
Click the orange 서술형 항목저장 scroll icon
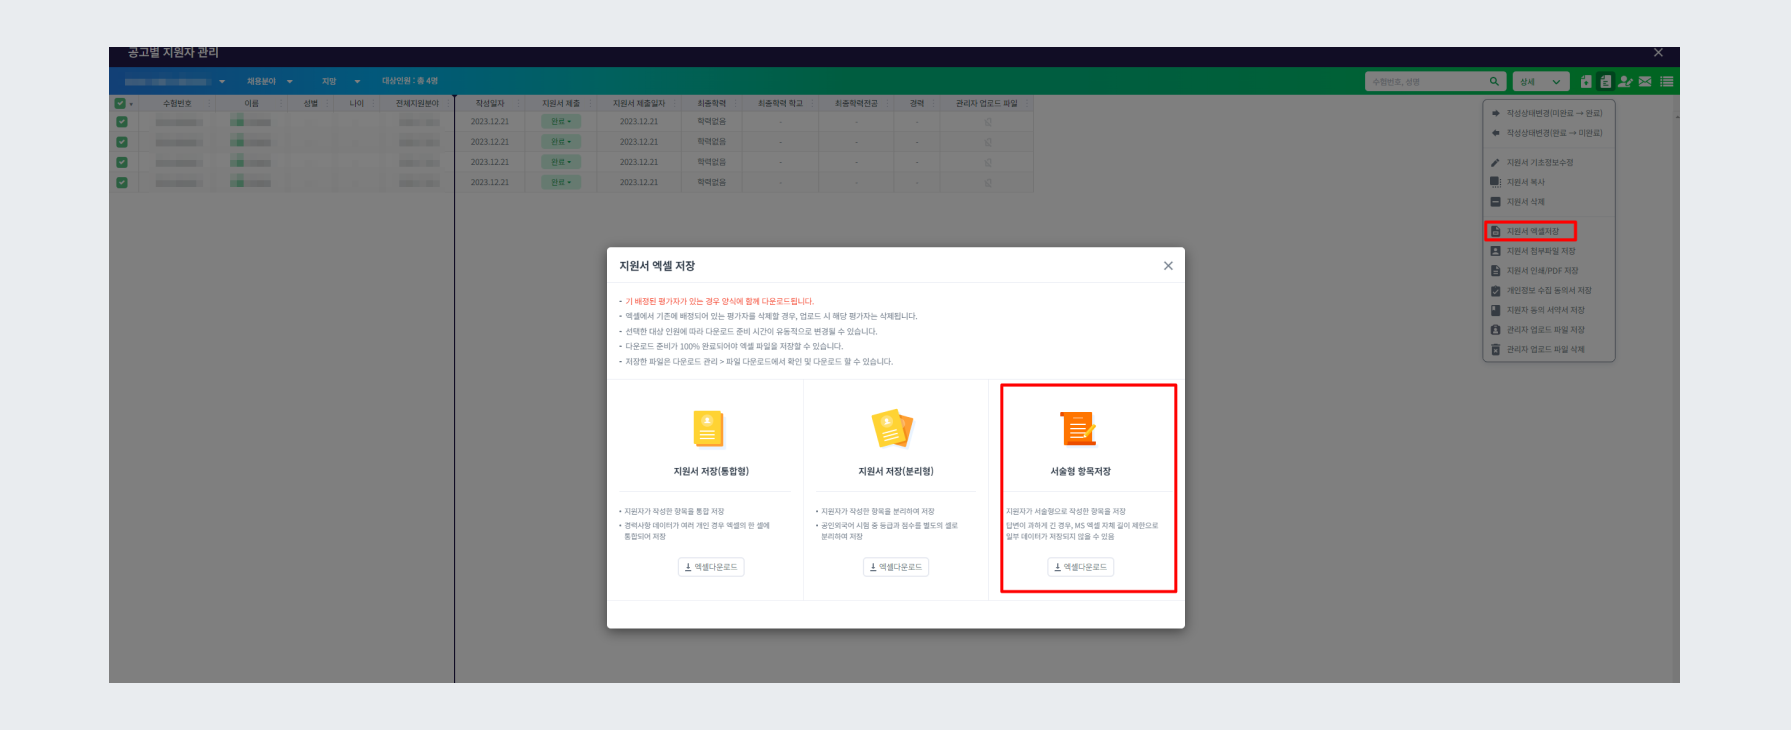click(x=1079, y=429)
